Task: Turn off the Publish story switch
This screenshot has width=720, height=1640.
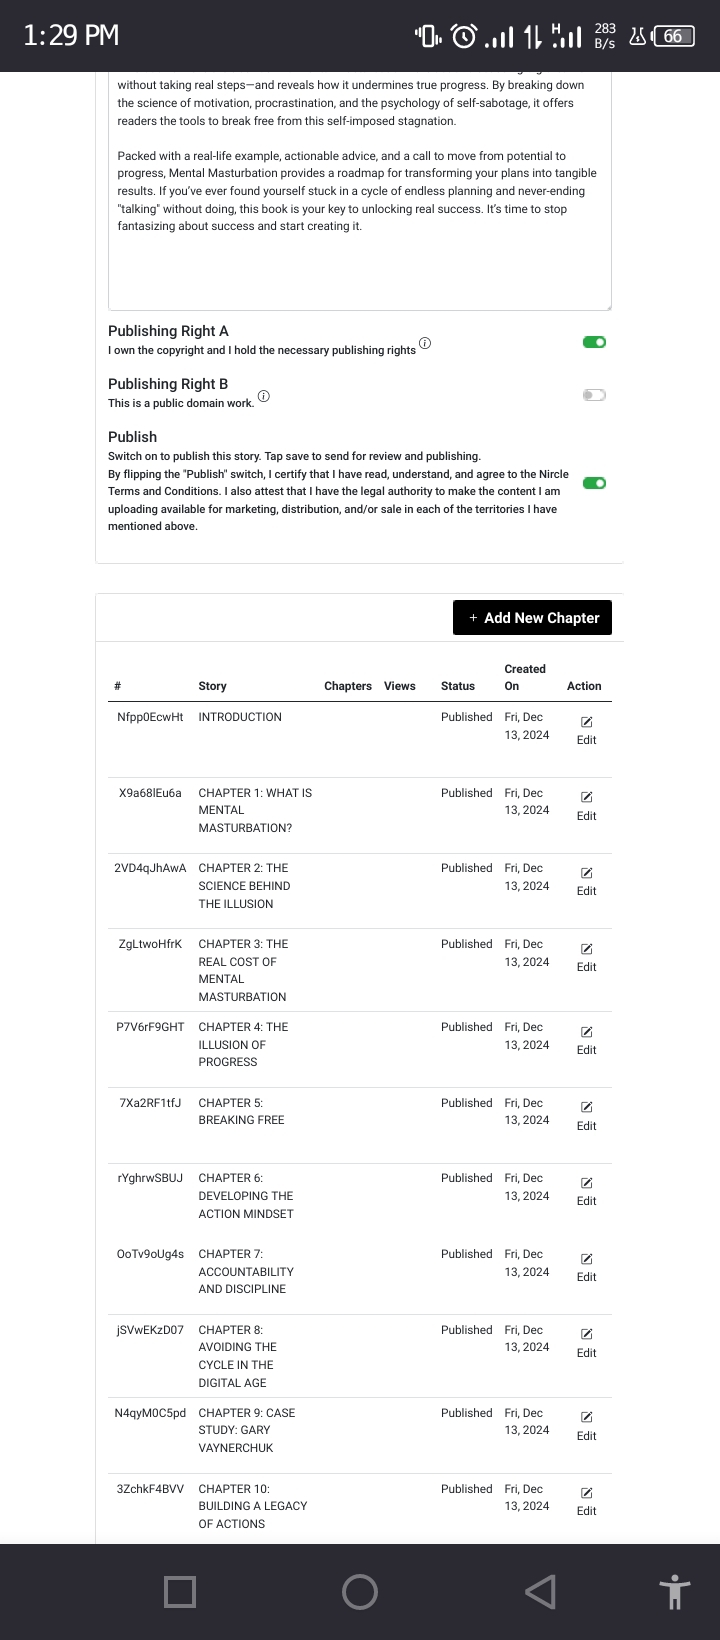Action: point(594,484)
